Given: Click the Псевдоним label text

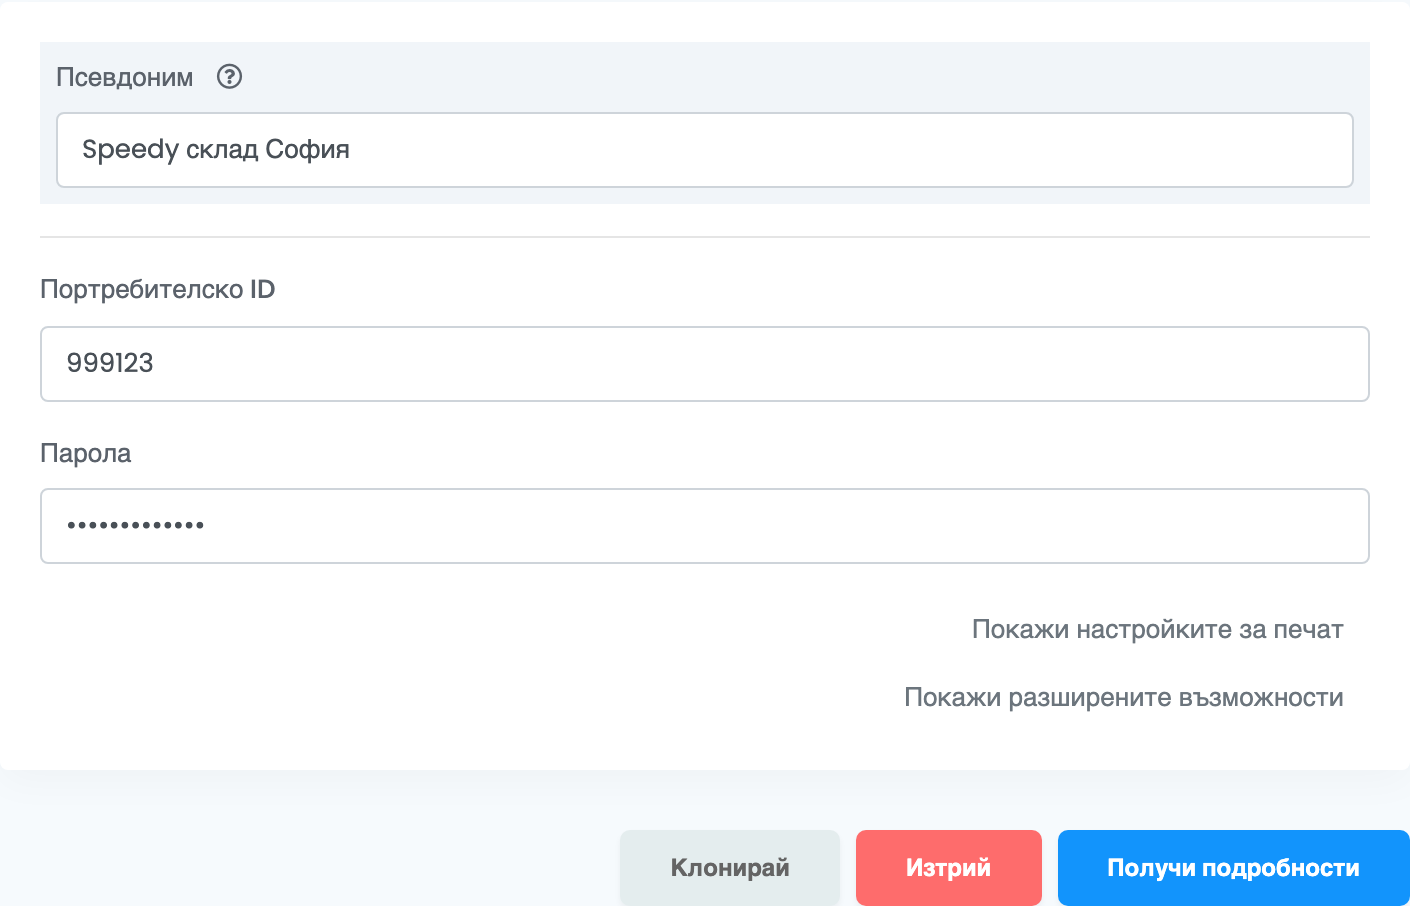Looking at the screenshot, I should 125,78.
